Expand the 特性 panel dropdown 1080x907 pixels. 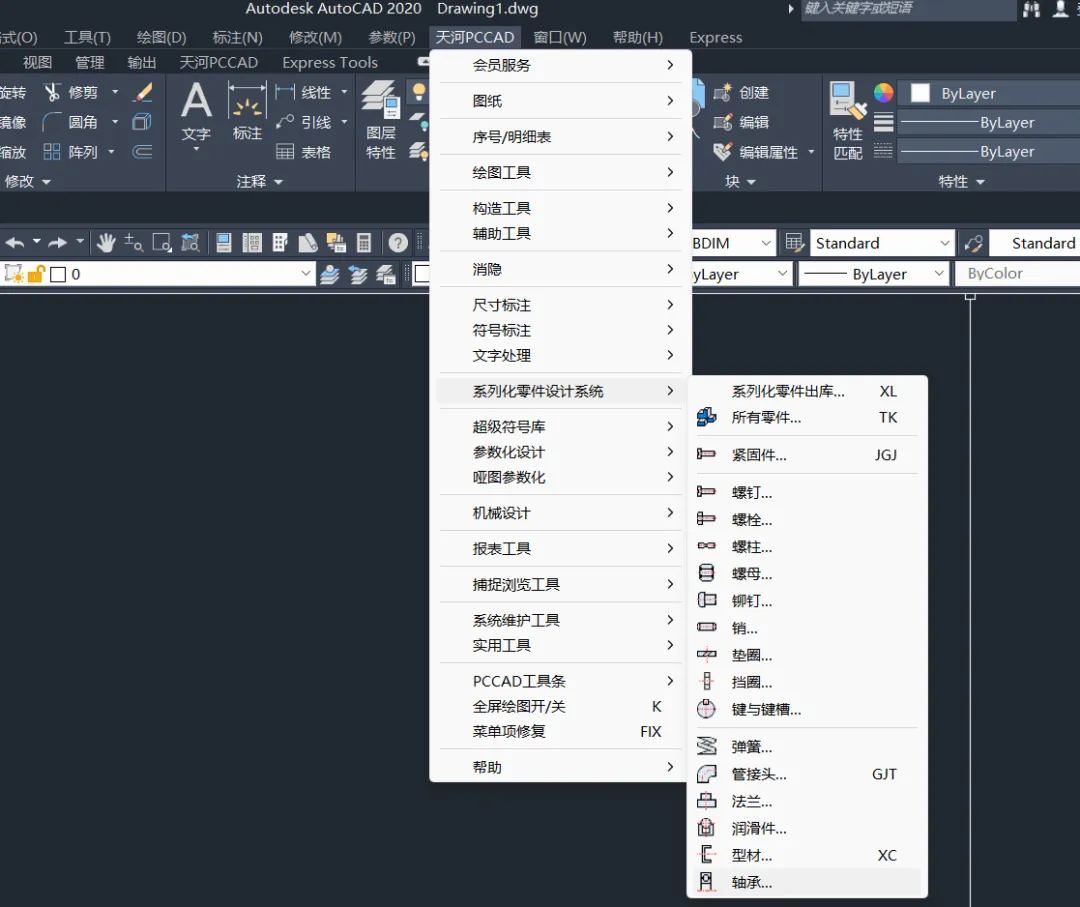point(961,181)
